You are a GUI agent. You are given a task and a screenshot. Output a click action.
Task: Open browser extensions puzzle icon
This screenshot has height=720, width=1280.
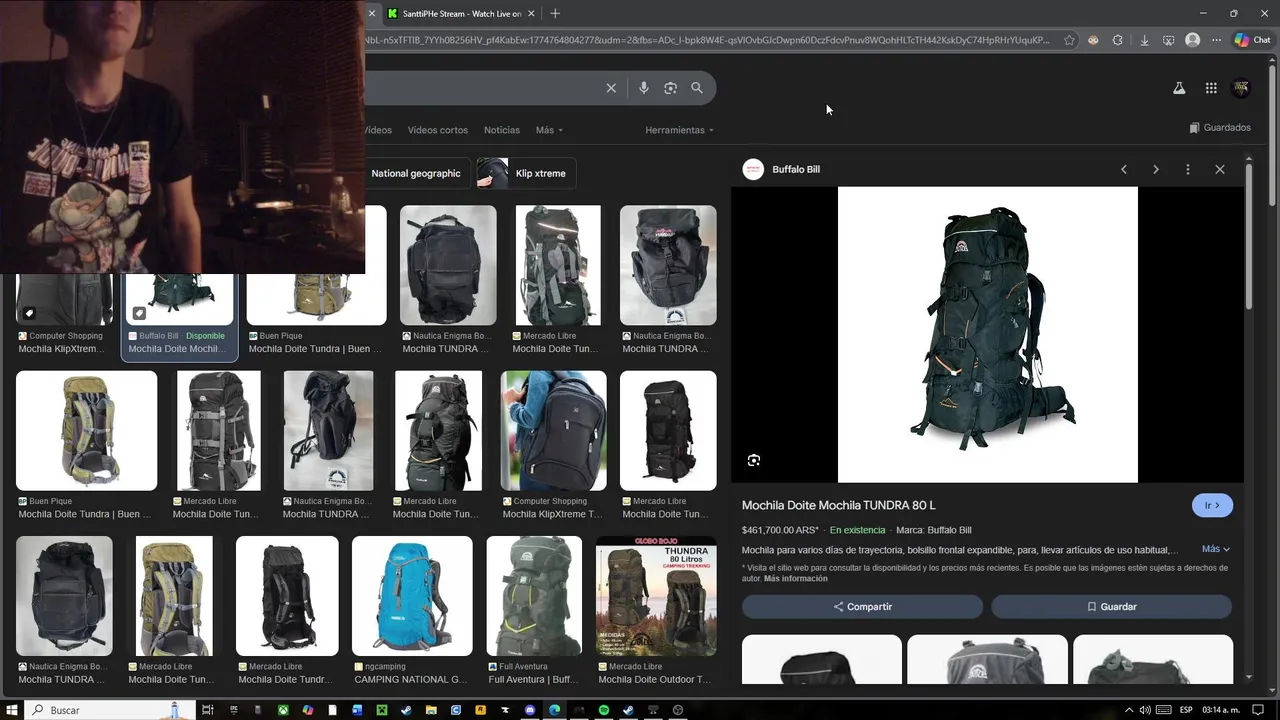pyautogui.click(x=1118, y=40)
